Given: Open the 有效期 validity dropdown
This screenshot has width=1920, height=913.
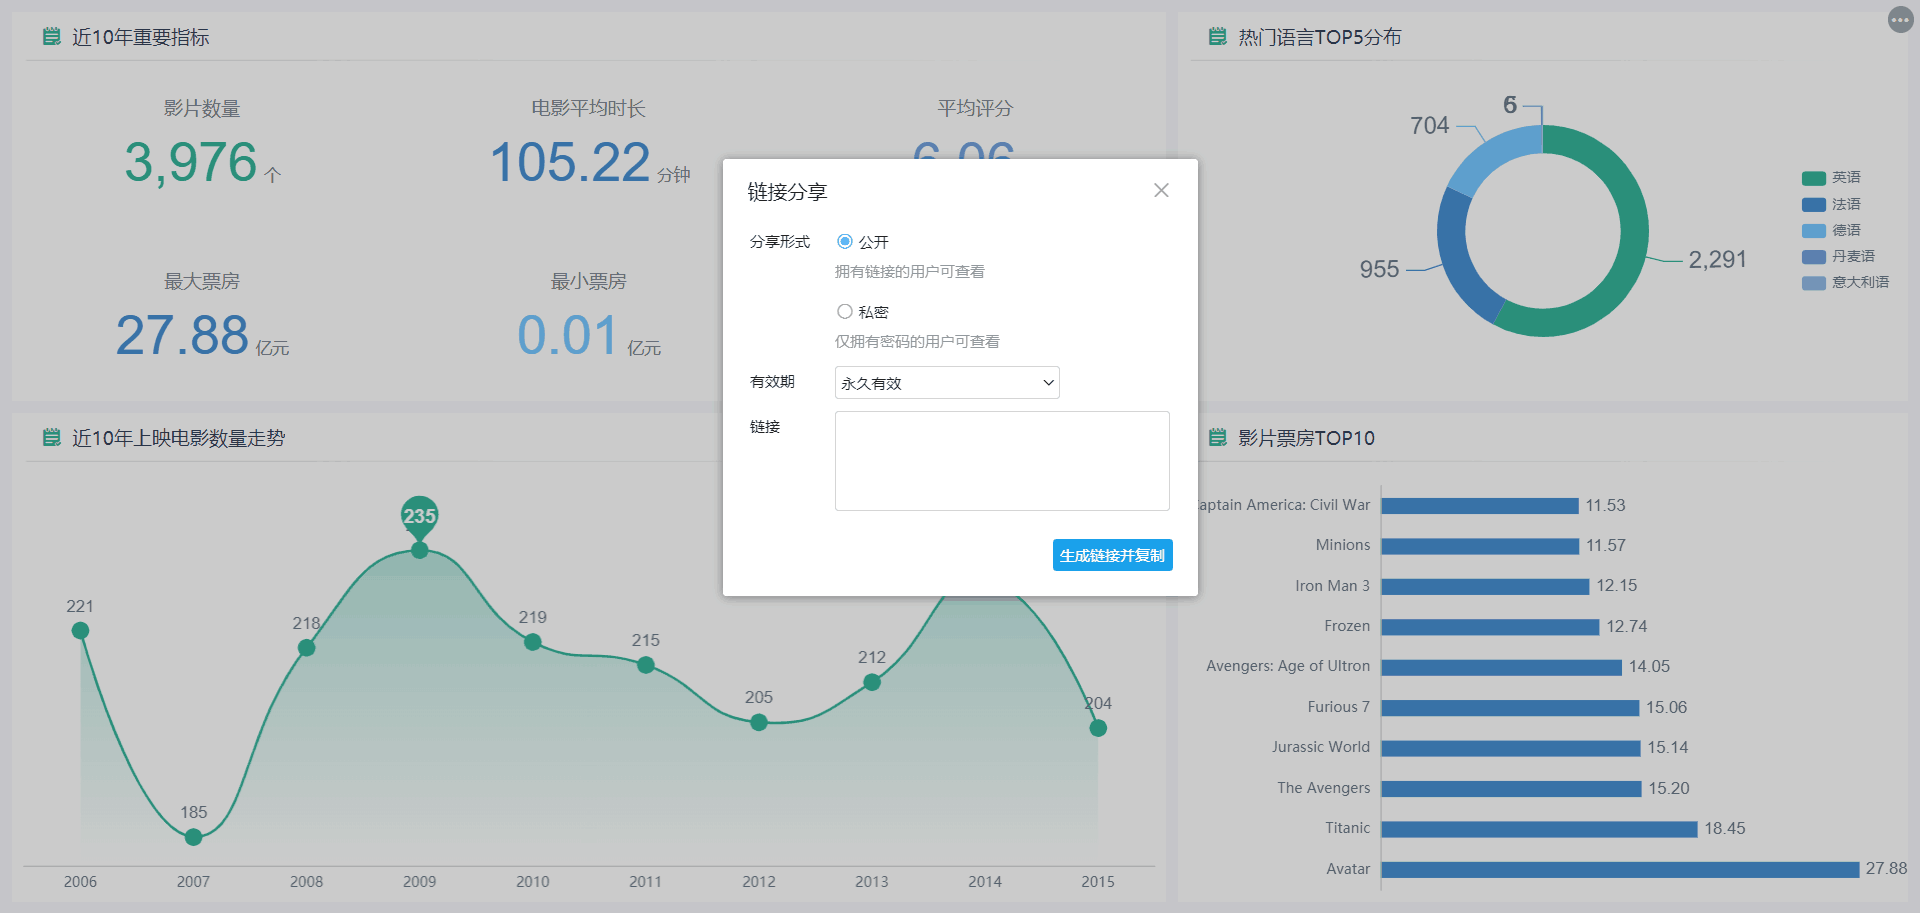Looking at the screenshot, I should click(x=946, y=383).
